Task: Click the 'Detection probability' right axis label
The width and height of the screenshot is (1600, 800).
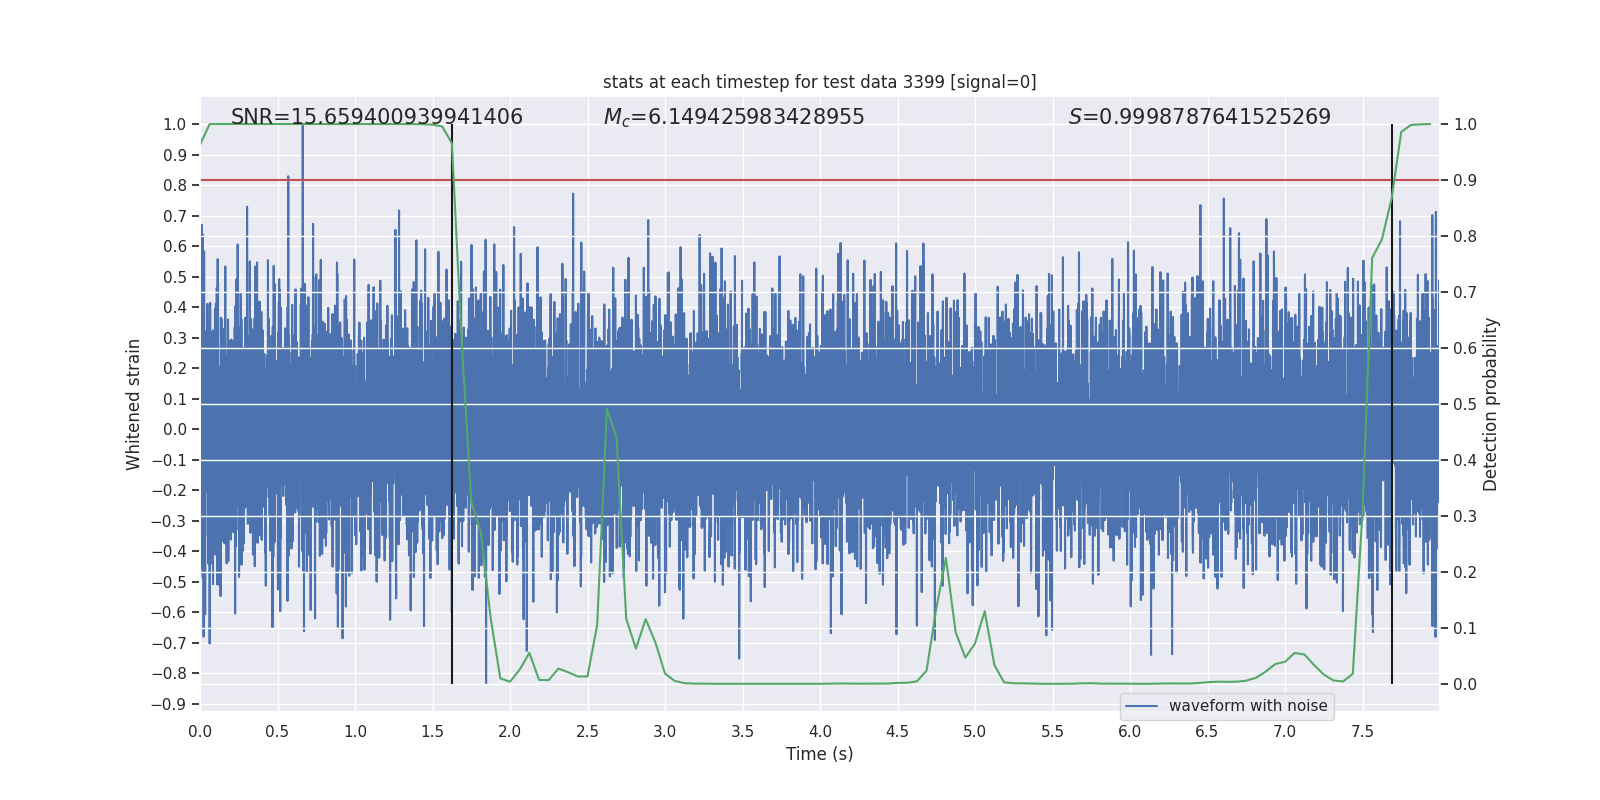Action: pos(1490,404)
